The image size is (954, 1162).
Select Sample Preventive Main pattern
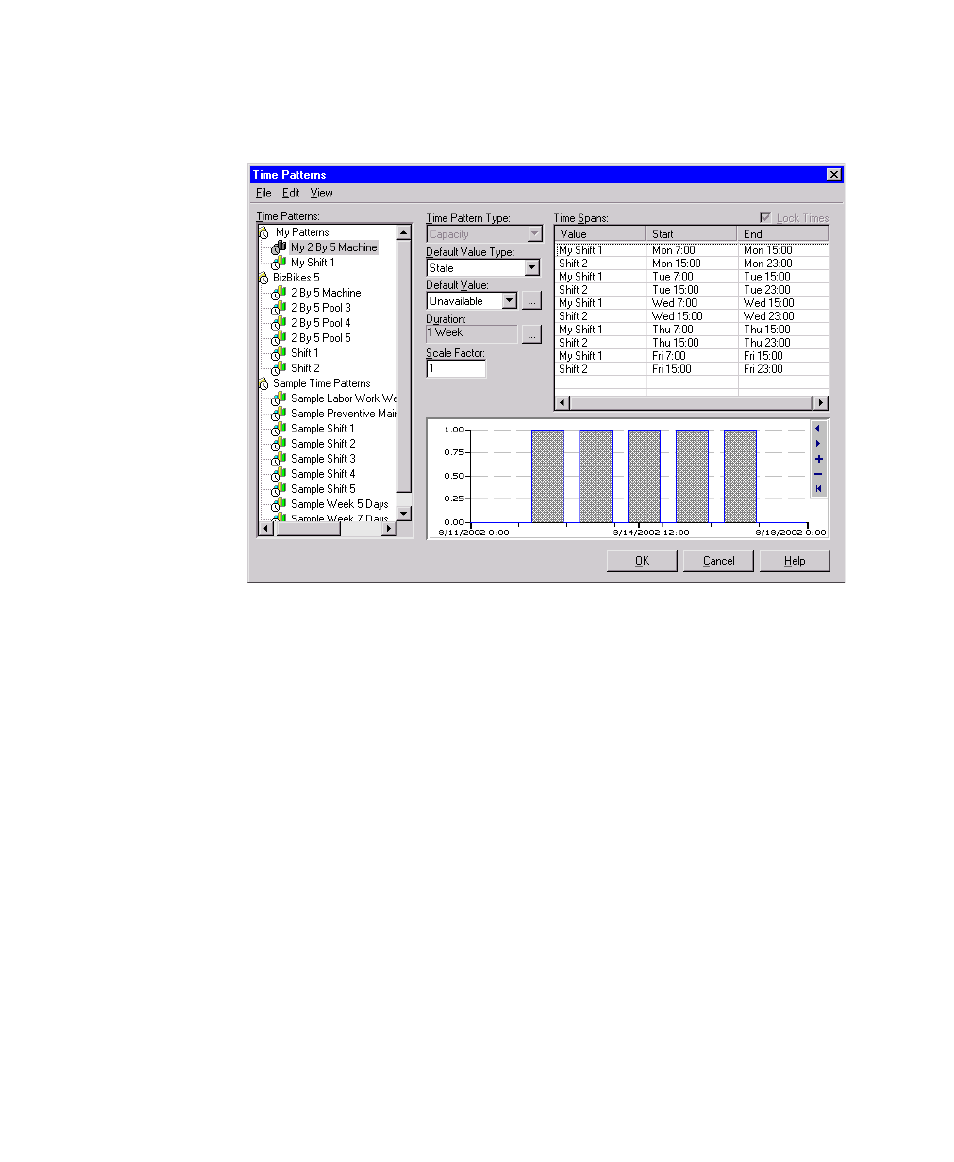point(344,414)
